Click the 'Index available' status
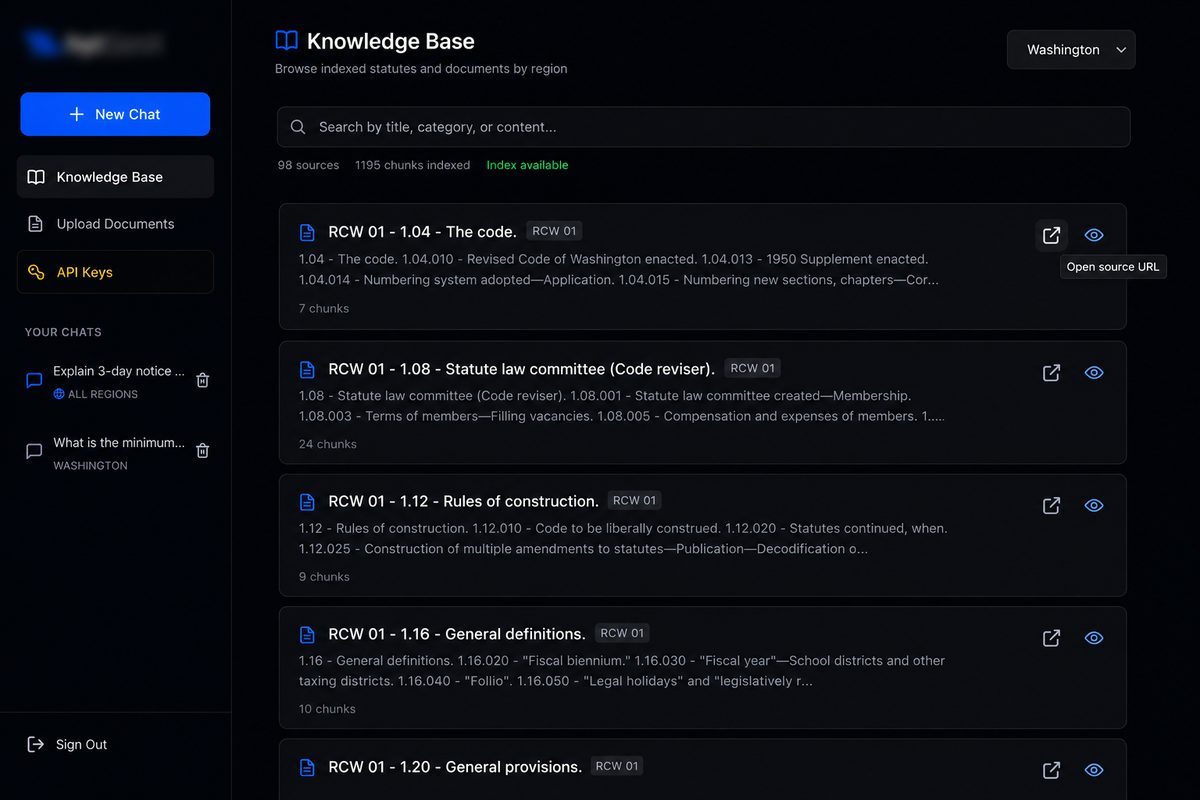 click(x=527, y=165)
